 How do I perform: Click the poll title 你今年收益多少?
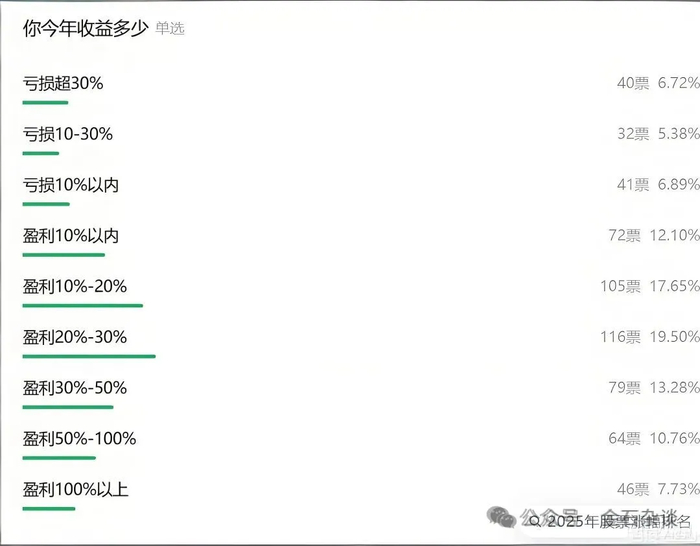tap(85, 28)
